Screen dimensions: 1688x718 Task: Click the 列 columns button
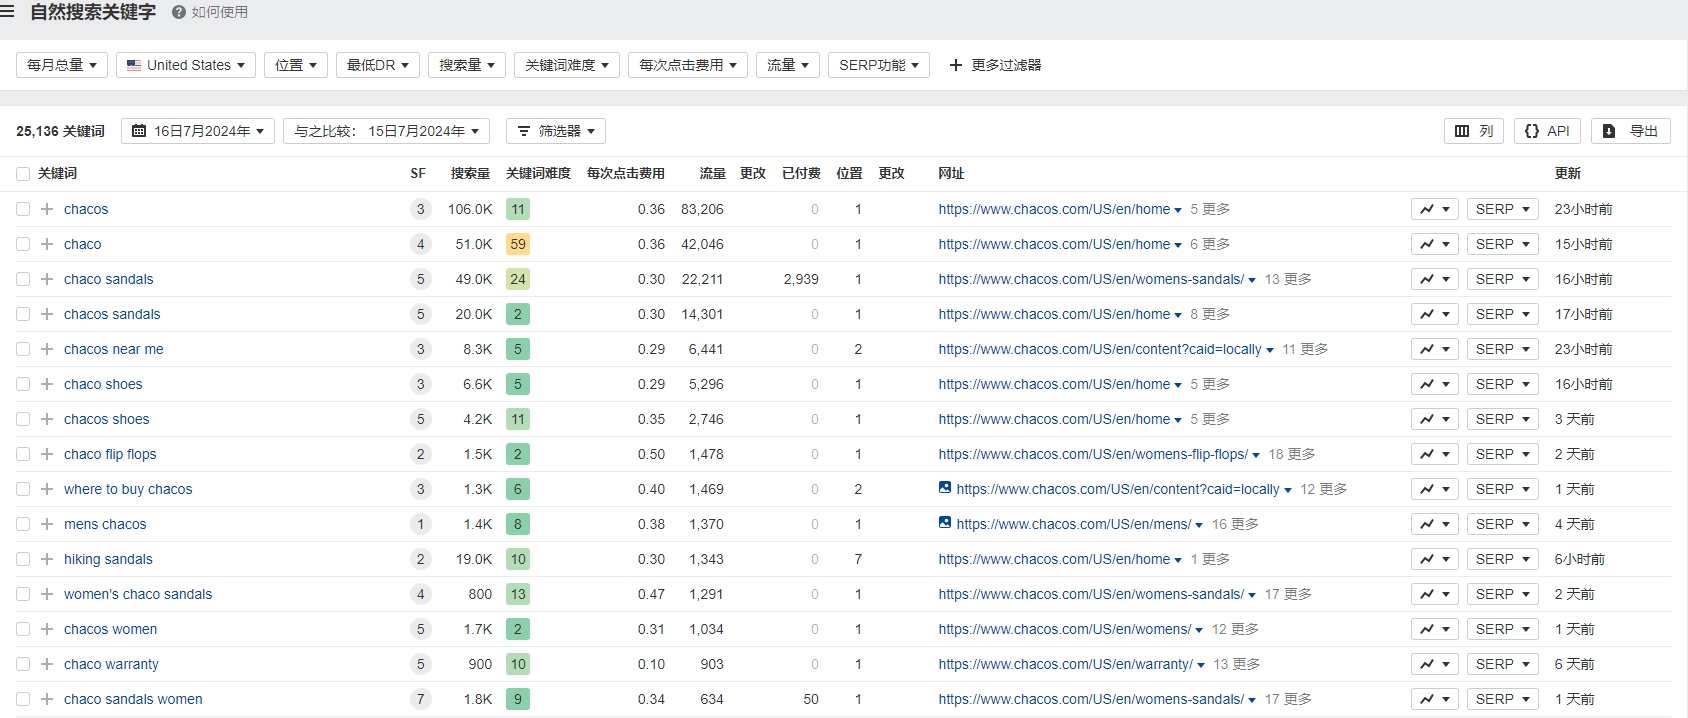(1474, 131)
